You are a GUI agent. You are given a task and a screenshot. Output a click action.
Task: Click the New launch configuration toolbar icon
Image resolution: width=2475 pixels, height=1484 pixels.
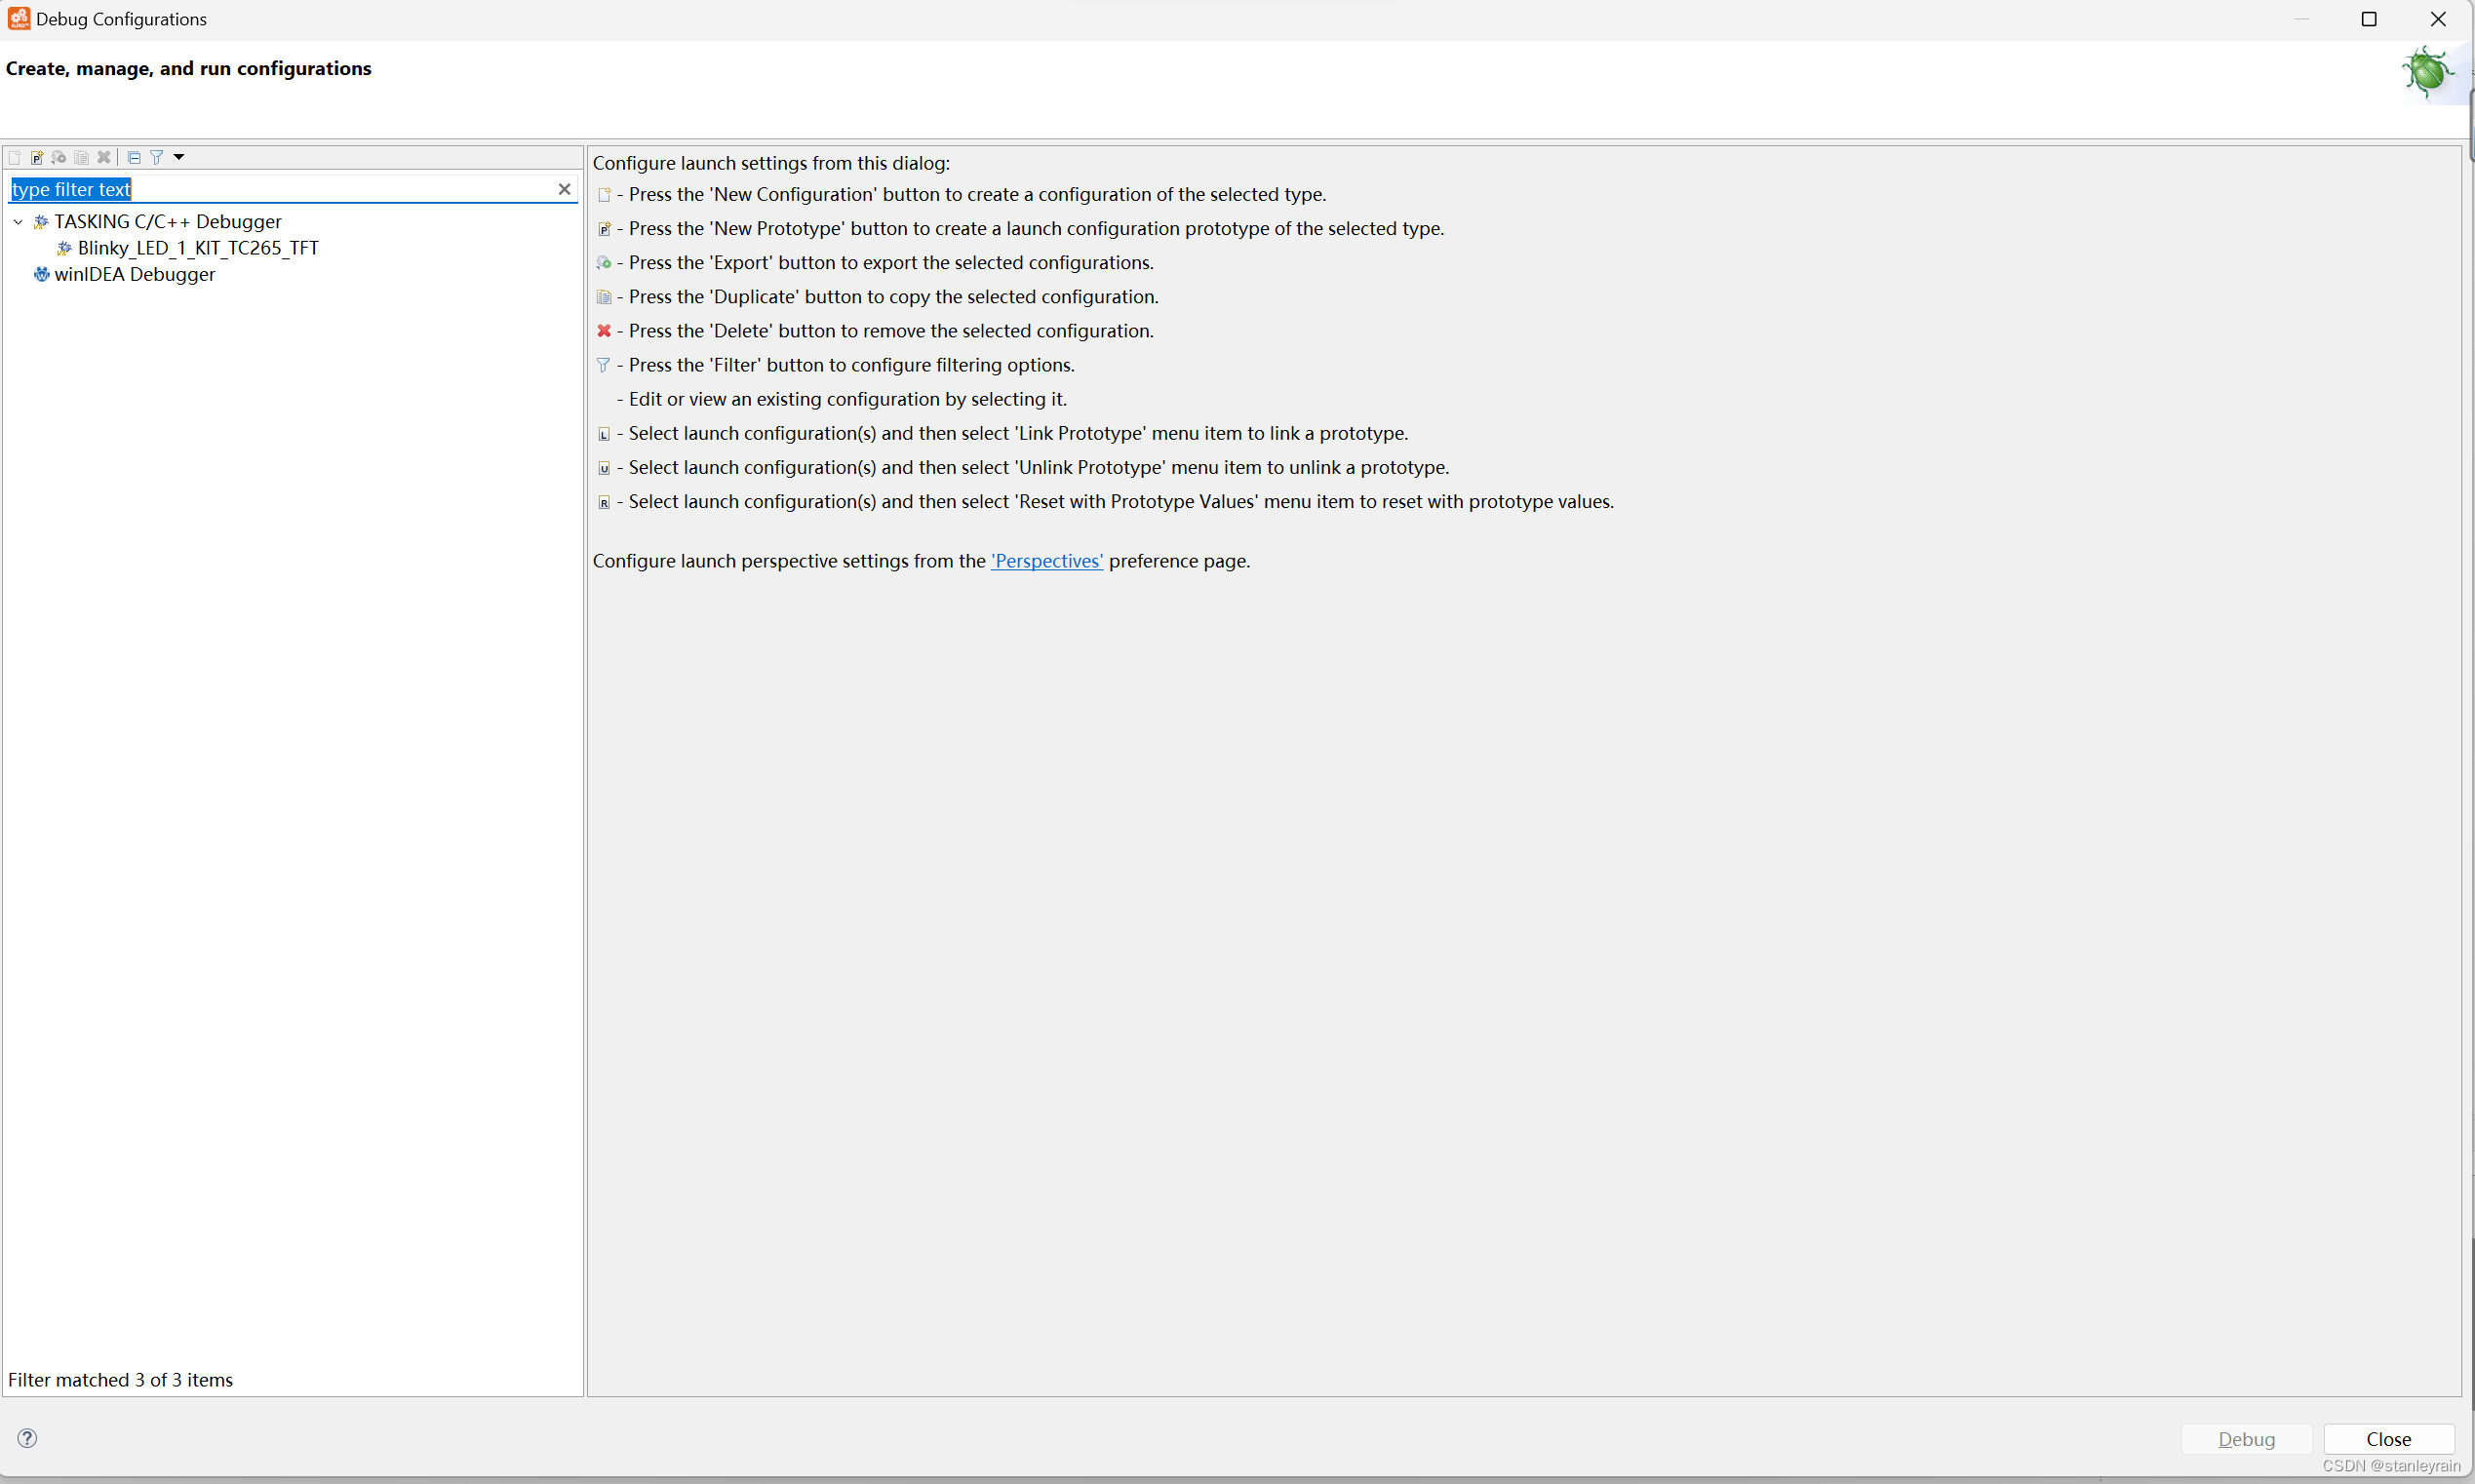[14, 157]
